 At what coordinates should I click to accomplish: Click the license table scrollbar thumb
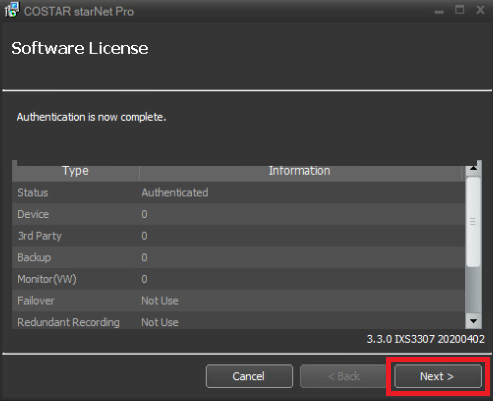[x=473, y=222]
